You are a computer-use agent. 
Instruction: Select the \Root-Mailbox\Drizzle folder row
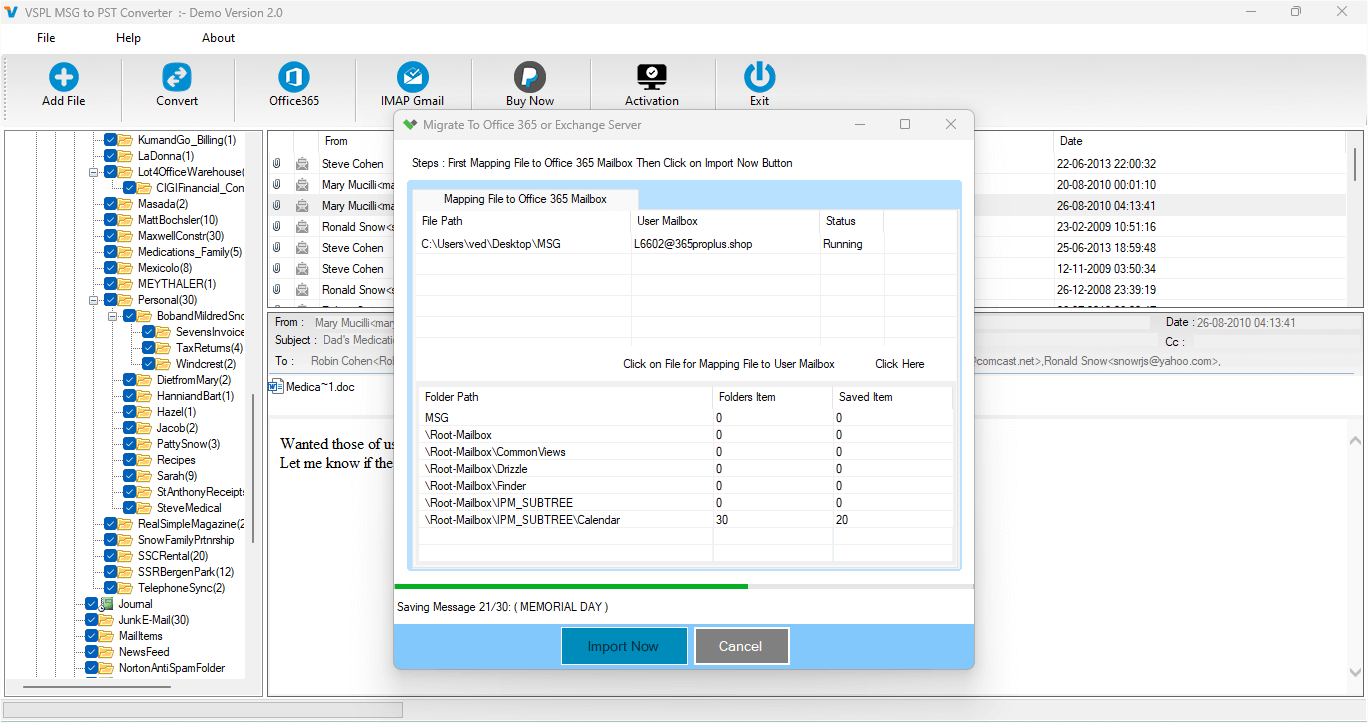click(685, 469)
